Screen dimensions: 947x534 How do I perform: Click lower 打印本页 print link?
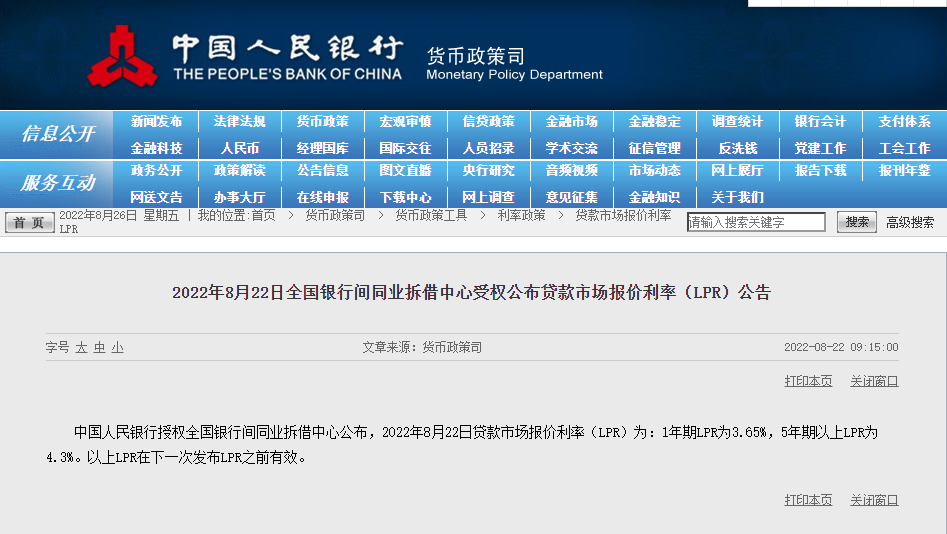pyautogui.click(x=808, y=500)
